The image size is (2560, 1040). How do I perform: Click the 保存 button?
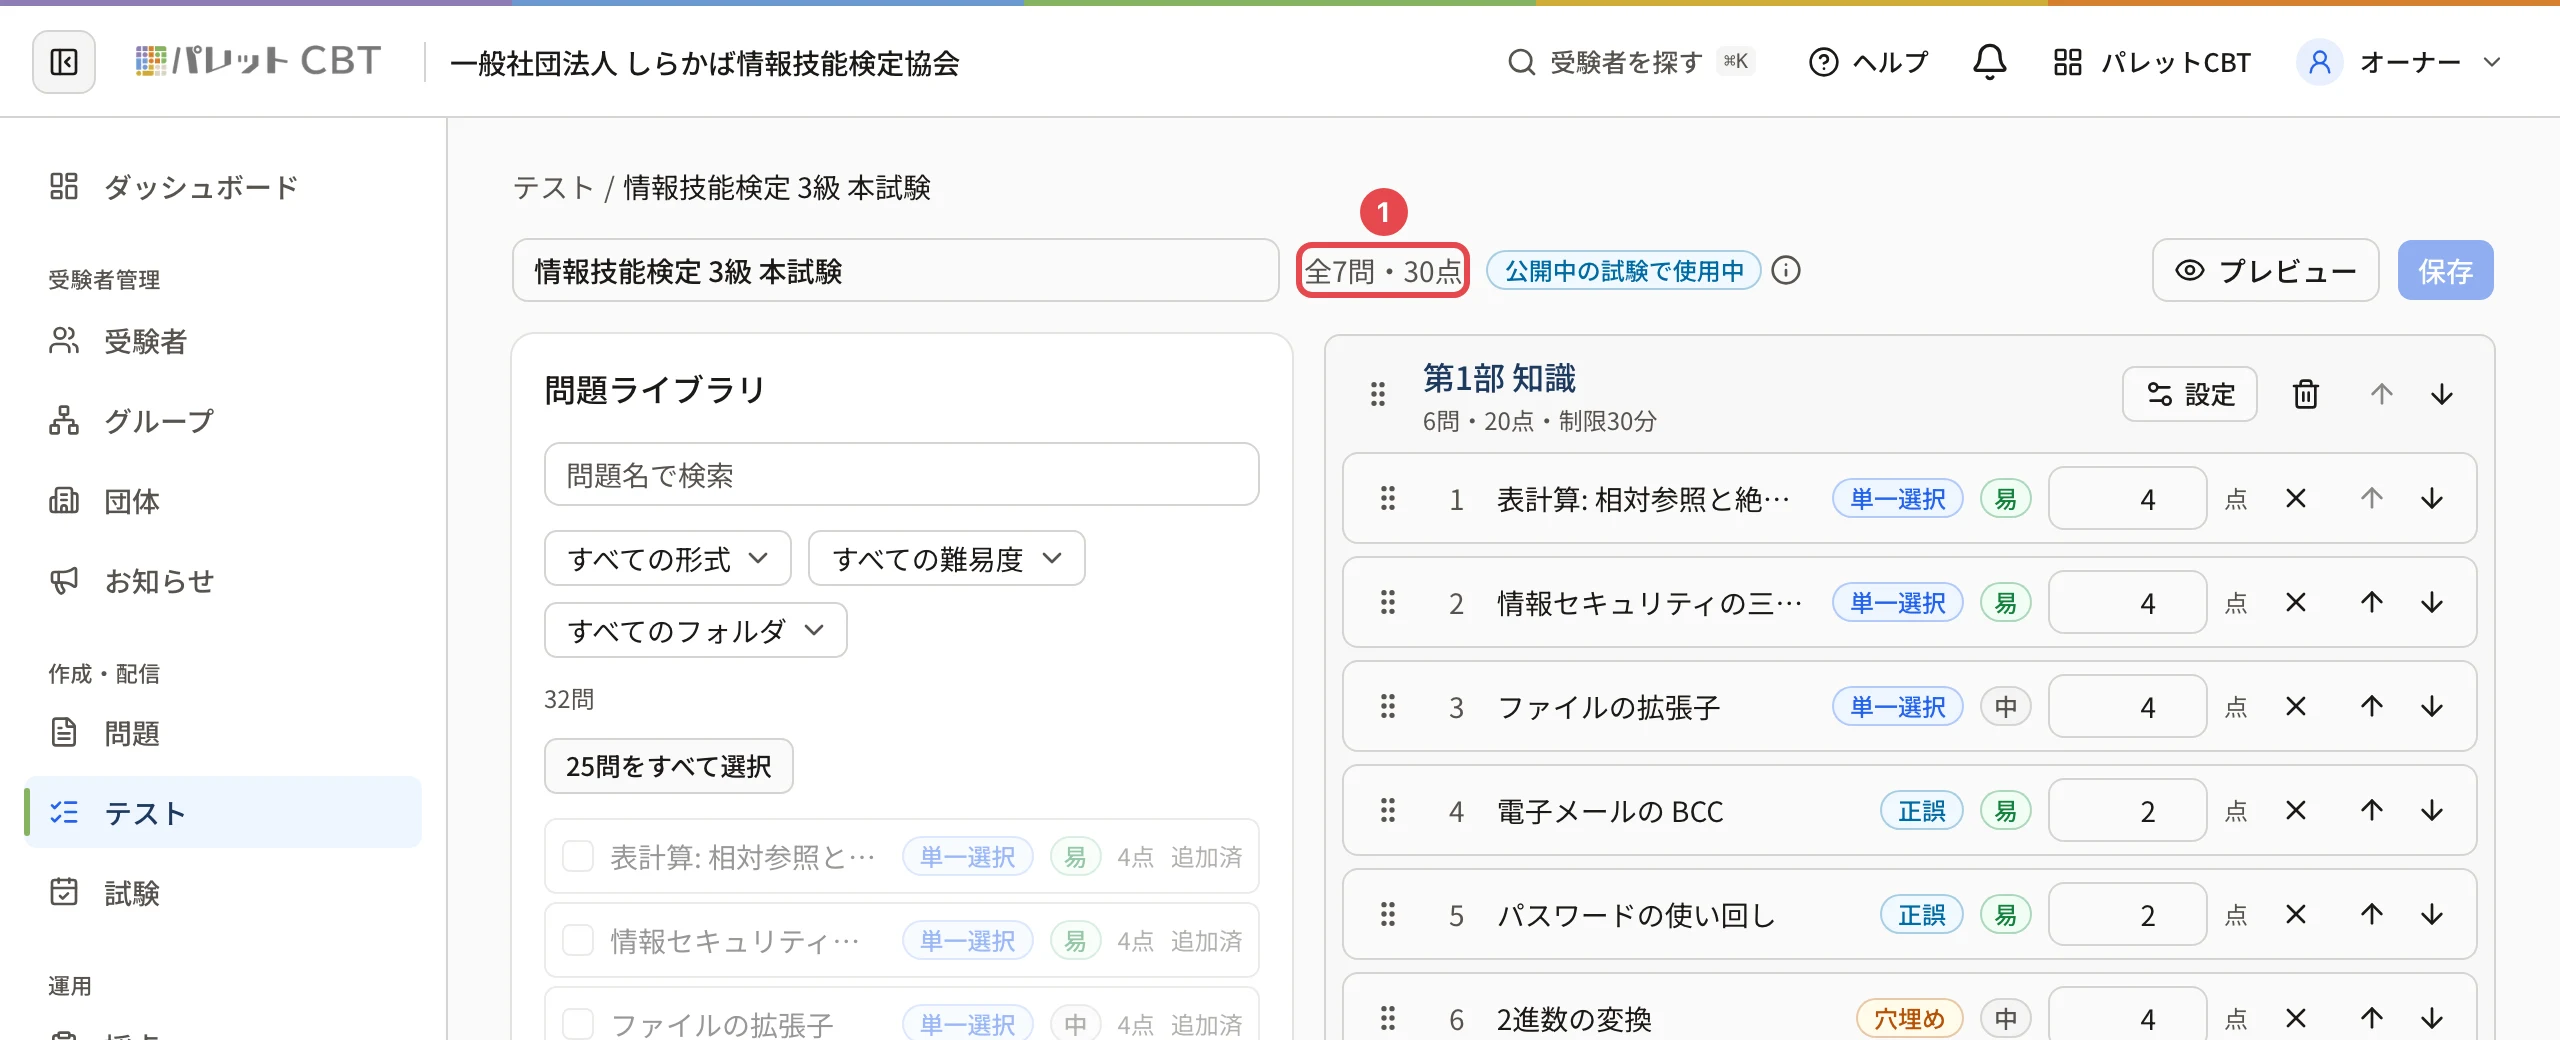click(2445, 270)
